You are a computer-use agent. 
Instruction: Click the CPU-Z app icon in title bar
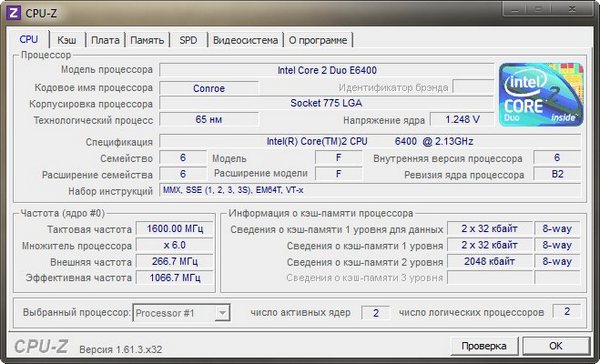13,12
